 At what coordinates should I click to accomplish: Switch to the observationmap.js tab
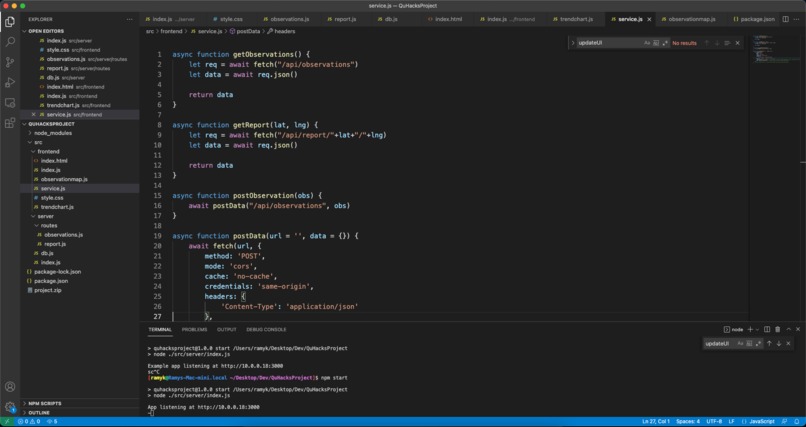point(691,19)
